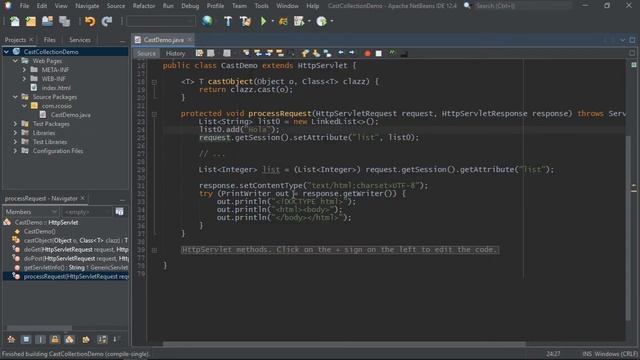Open the Refactor menu
The height and width of the screenshot is (360, 640).
click(144, 6)
